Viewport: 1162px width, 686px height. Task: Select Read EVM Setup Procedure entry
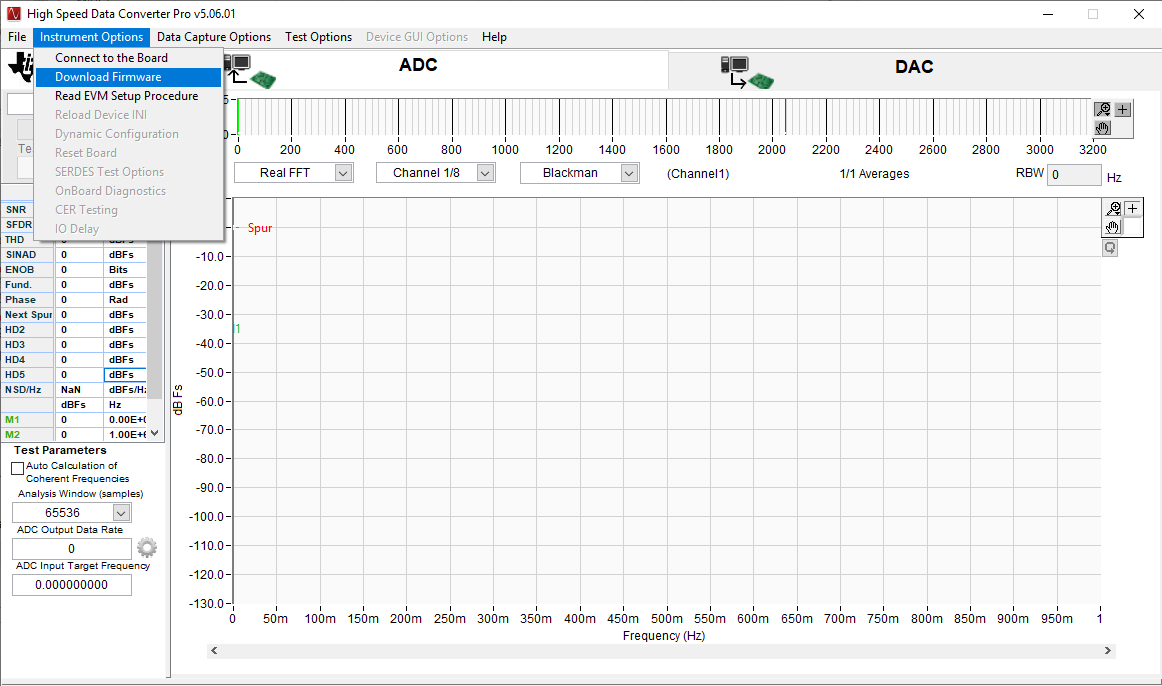[x=128, y=96]
